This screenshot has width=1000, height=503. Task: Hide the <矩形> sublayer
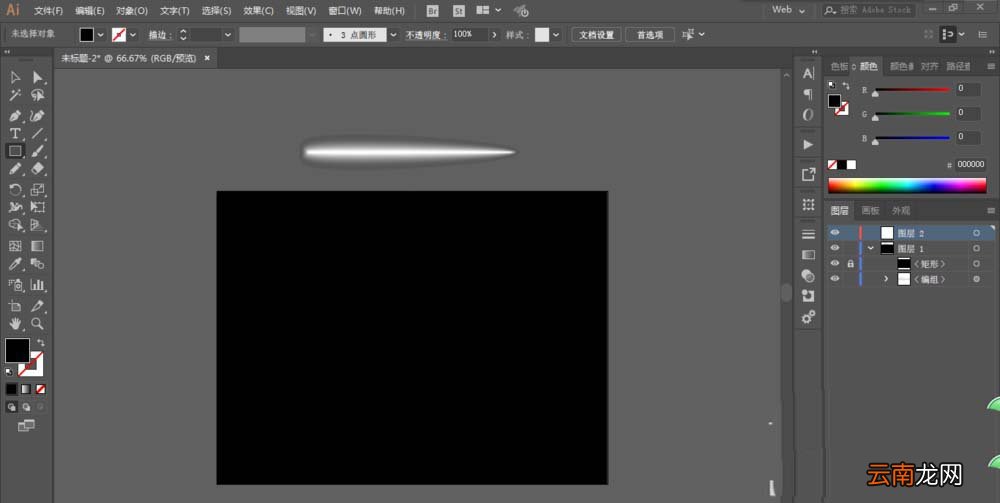tap(835, 263)
